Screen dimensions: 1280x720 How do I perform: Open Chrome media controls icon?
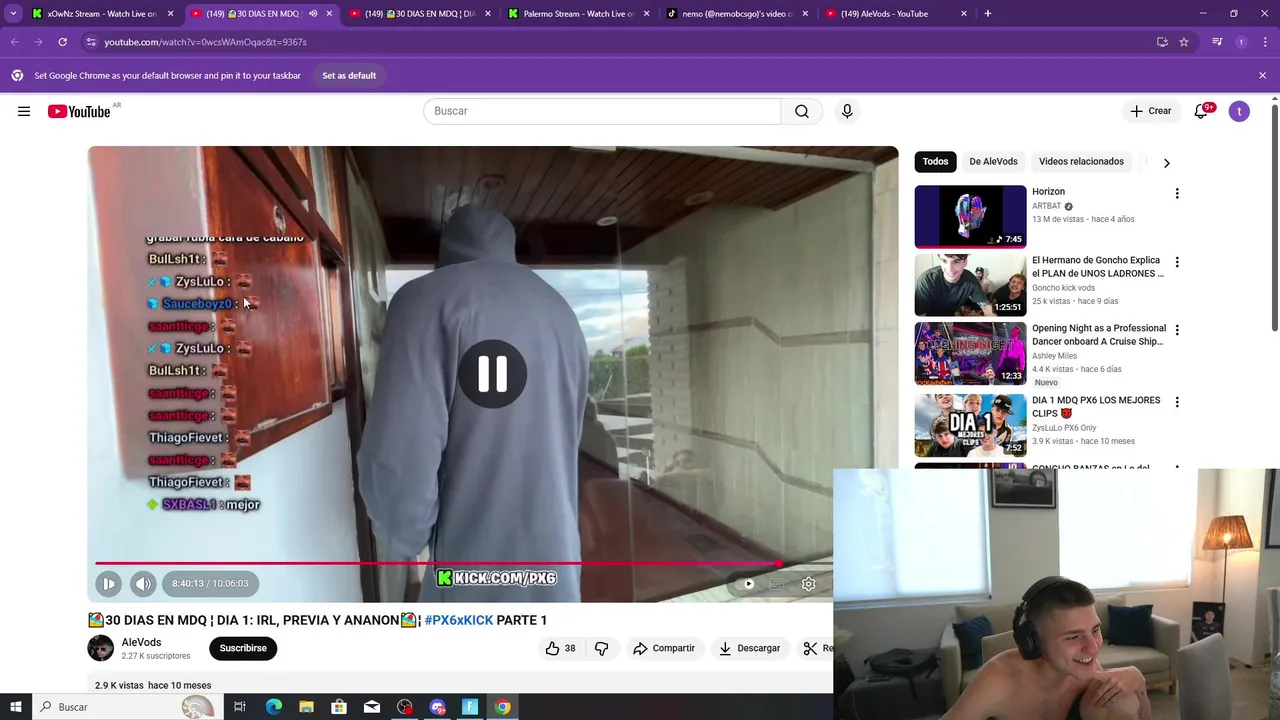click(x=1217, y=42)
